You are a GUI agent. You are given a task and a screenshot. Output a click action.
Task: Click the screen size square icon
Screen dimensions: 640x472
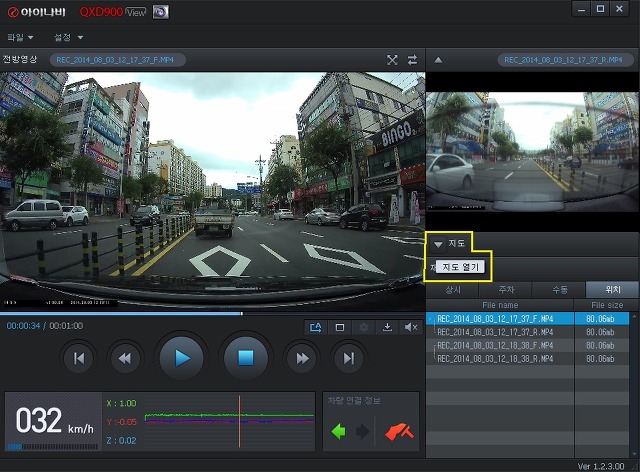[340, 327]
